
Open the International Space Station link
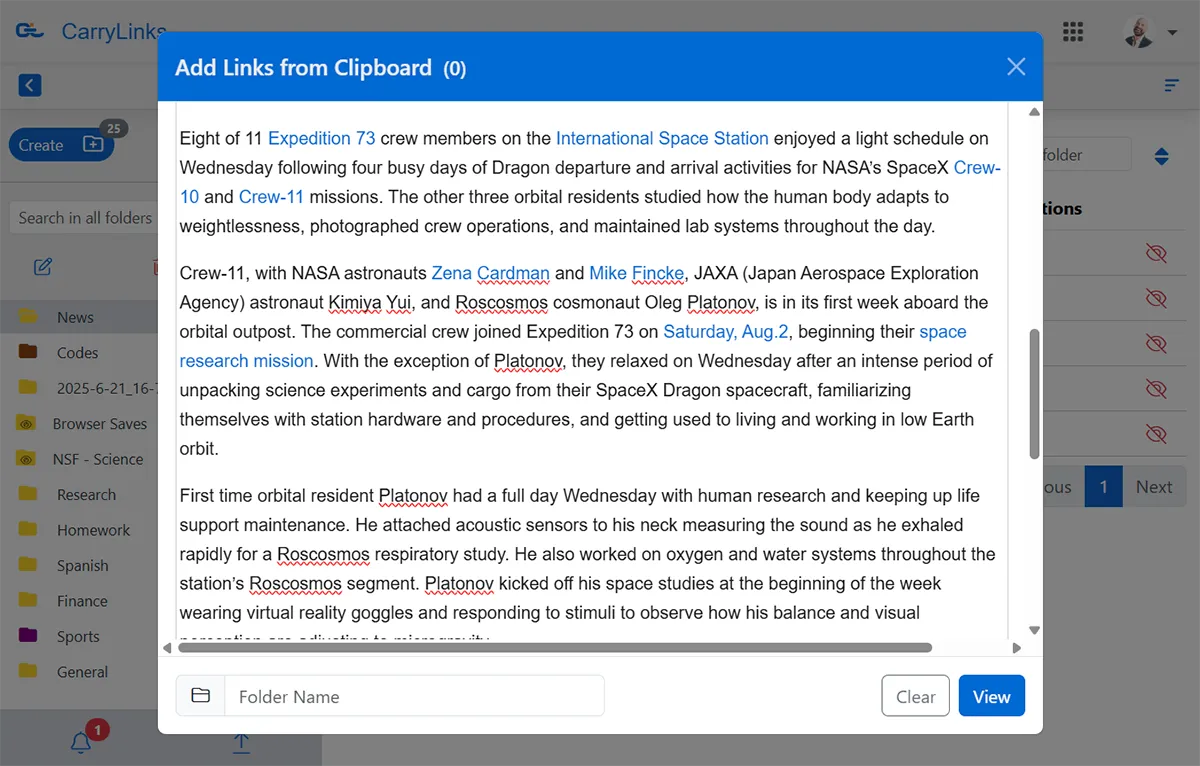[x=662, y=138]
